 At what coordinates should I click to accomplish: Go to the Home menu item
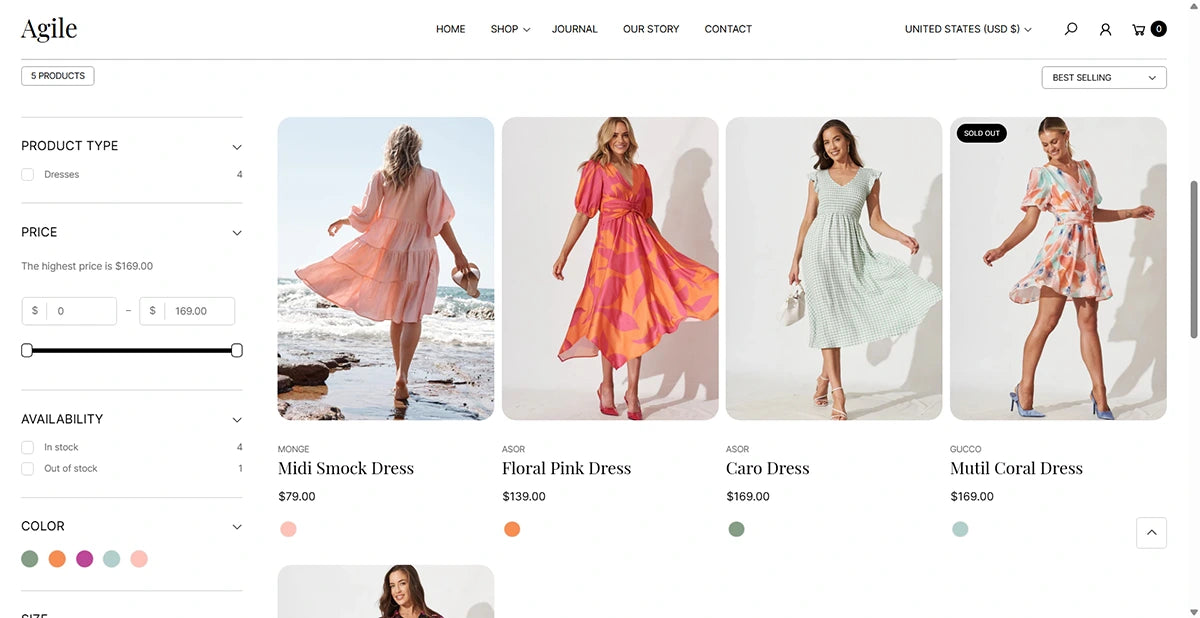(x=450, y=29)
